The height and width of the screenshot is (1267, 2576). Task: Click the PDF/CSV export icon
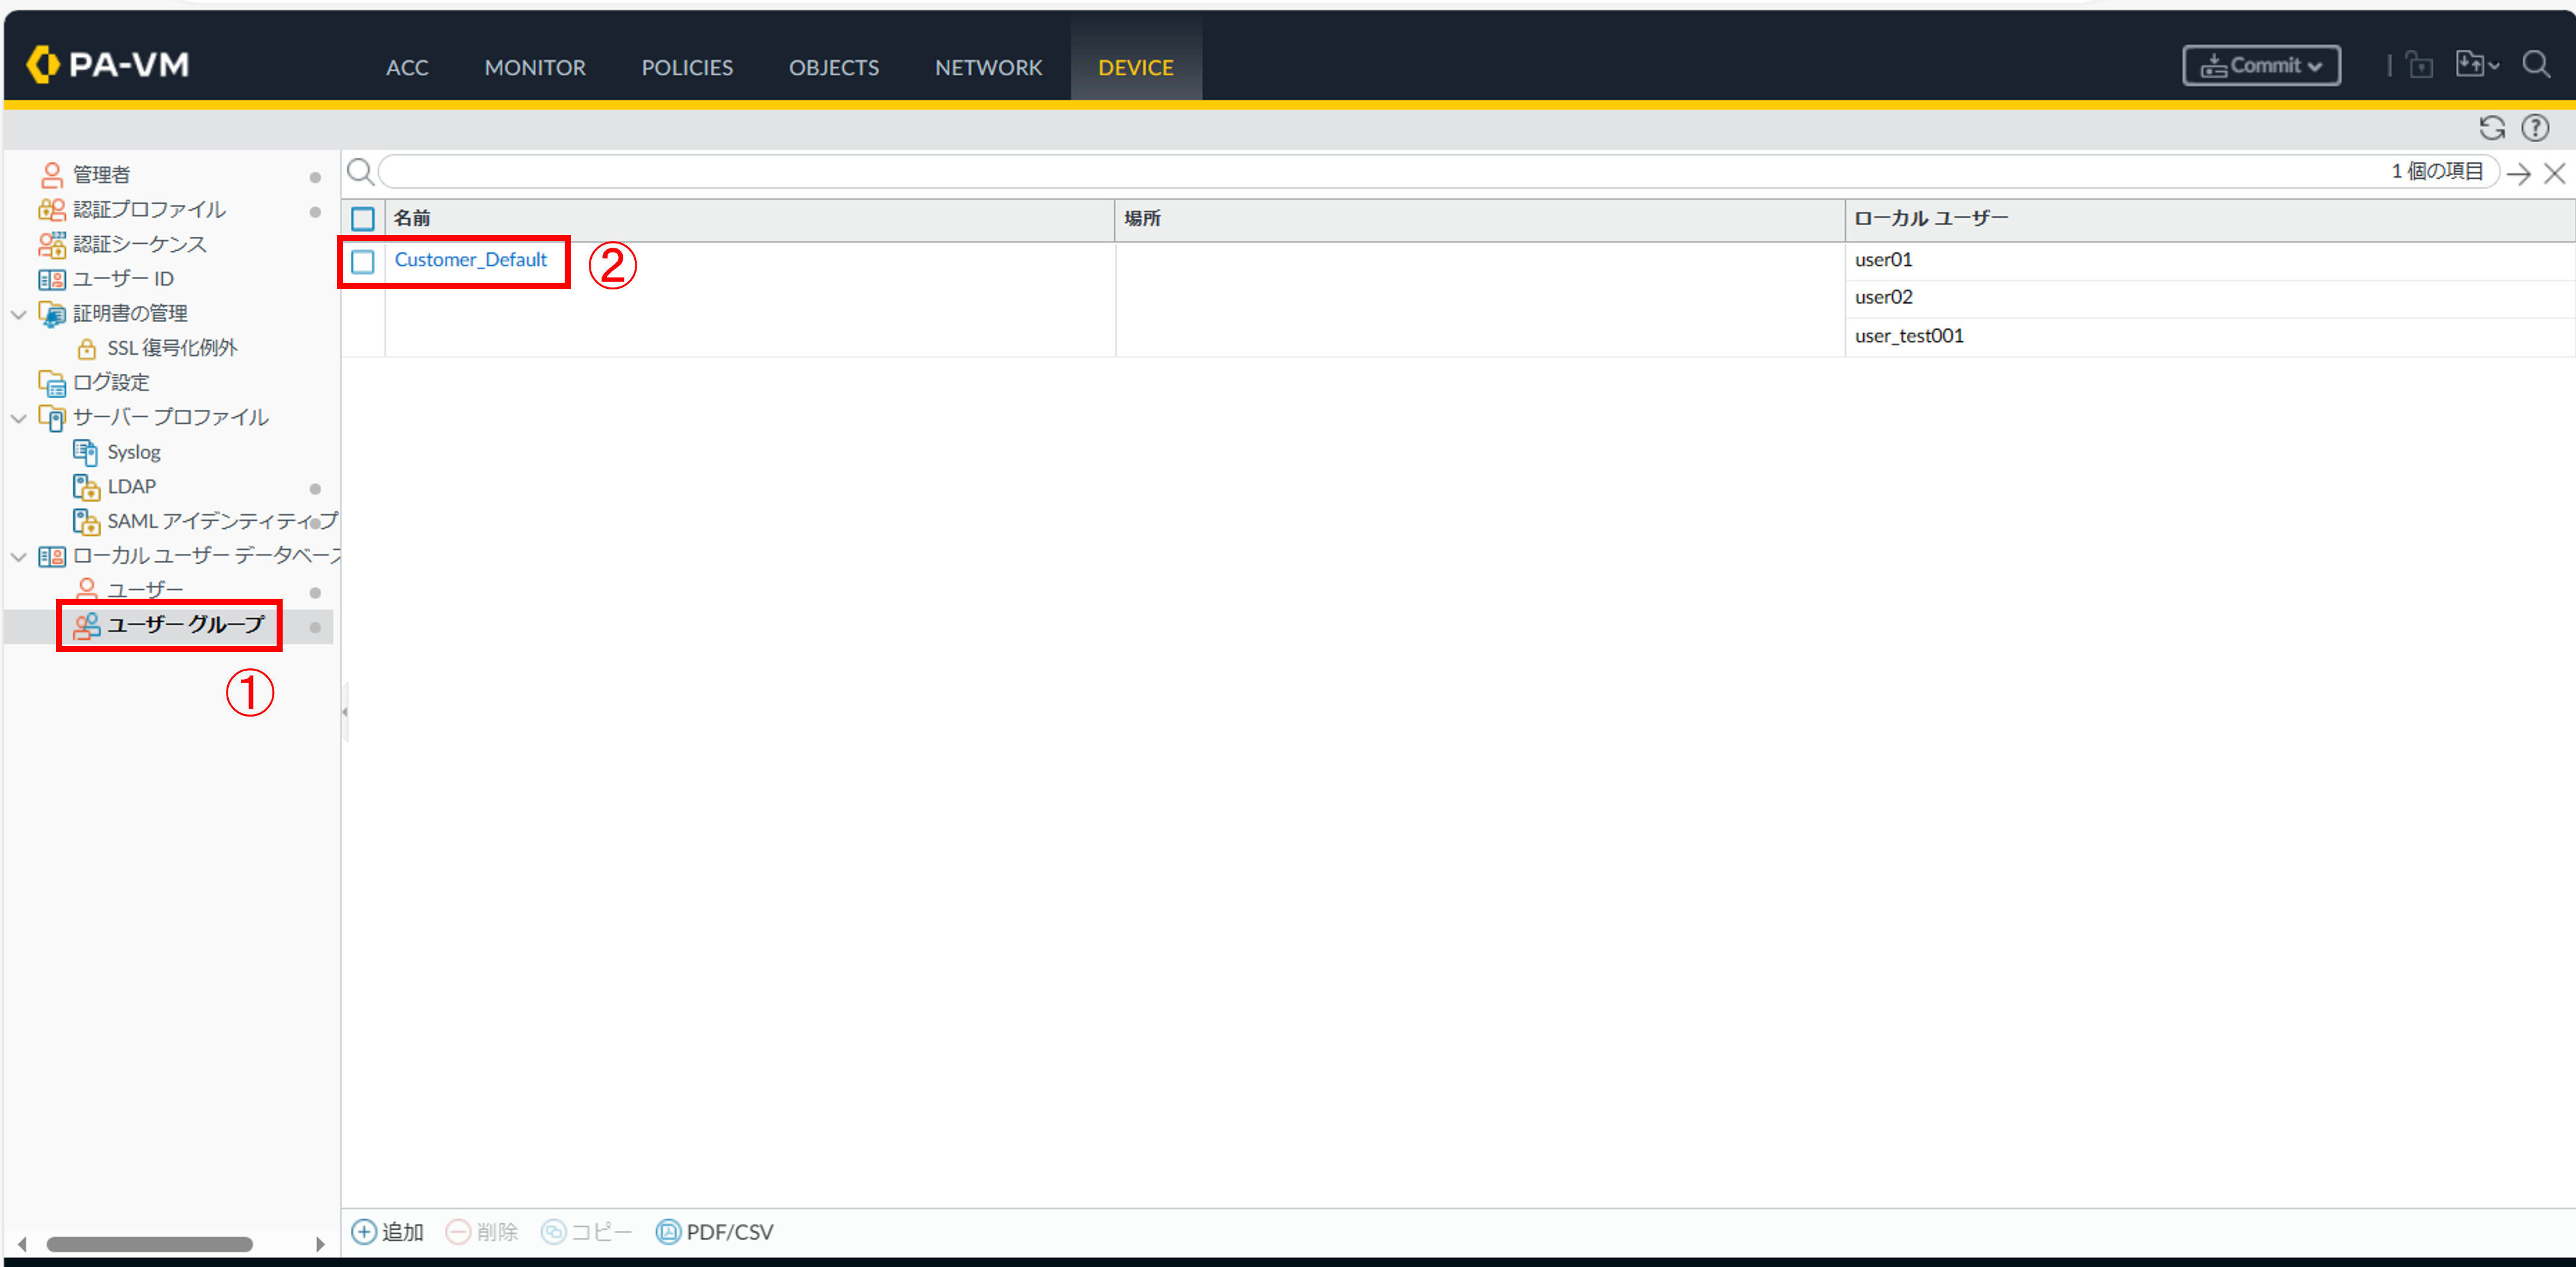coord(667,1231)
